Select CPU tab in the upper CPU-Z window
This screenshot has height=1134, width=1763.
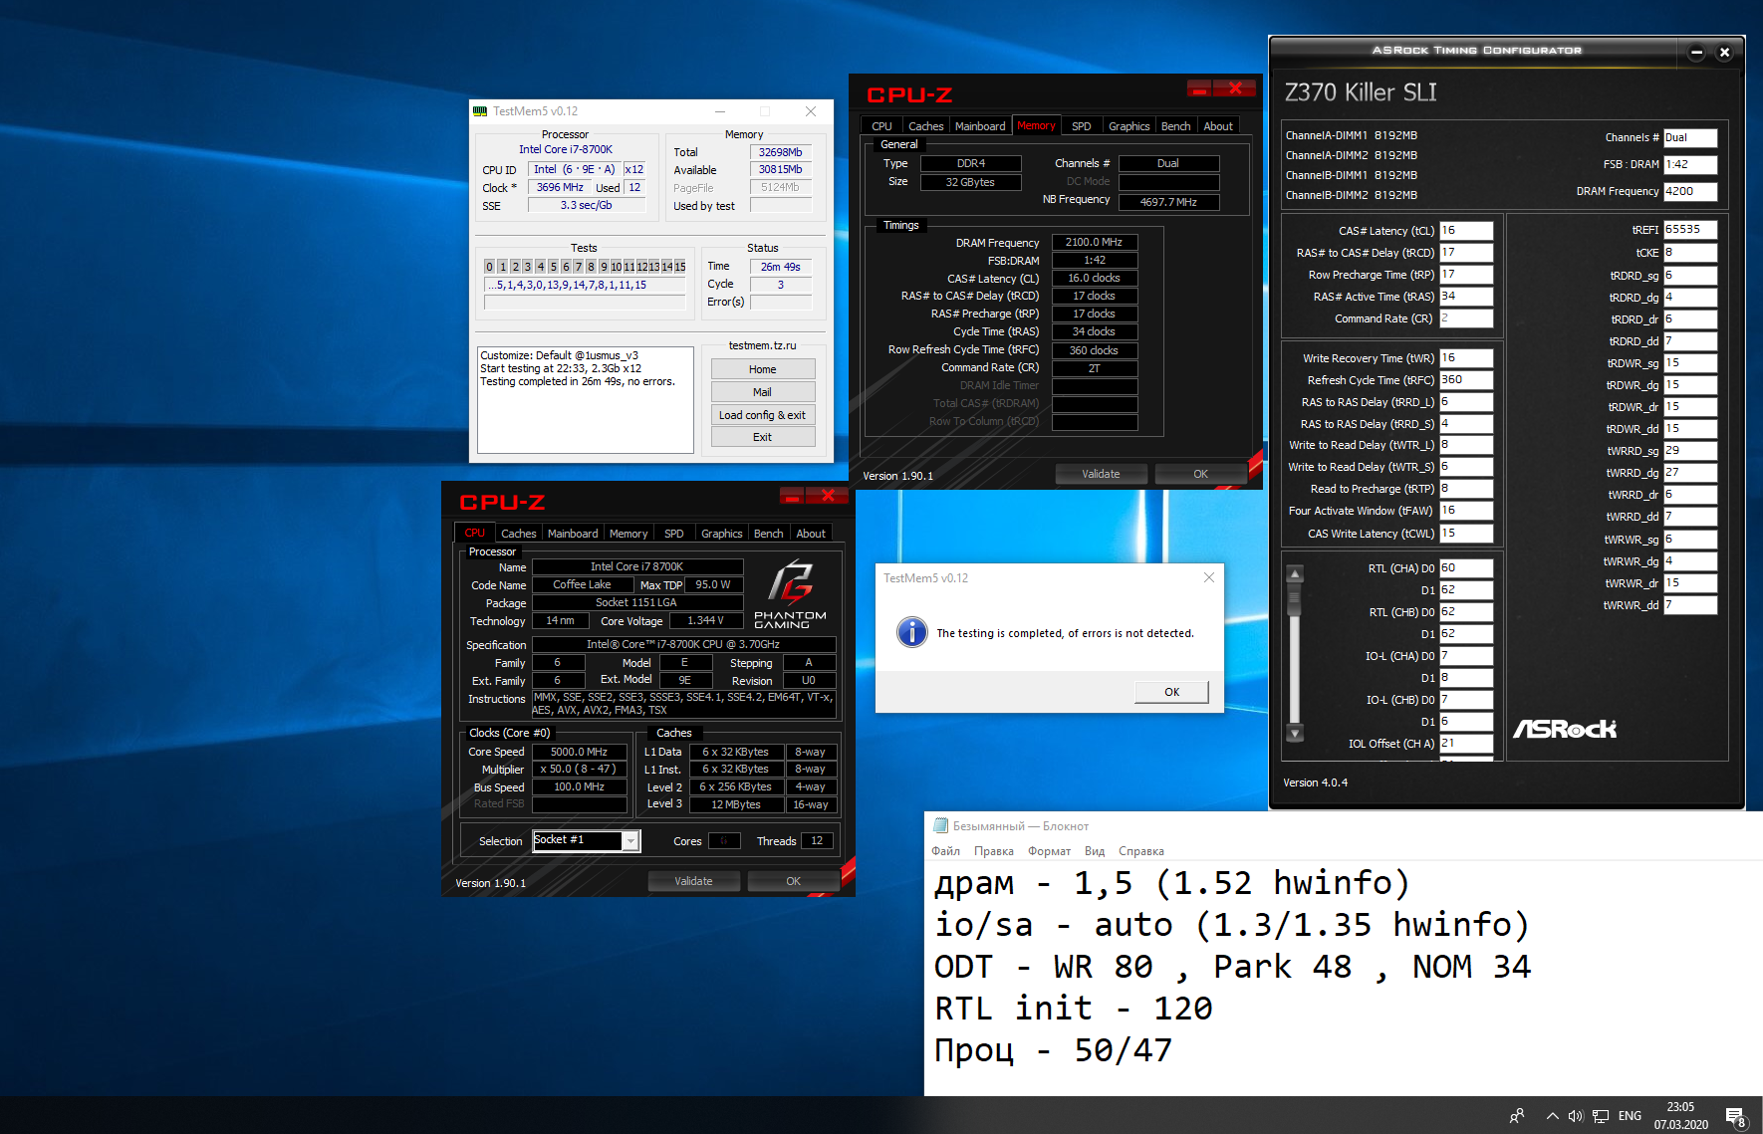[881, 126]
